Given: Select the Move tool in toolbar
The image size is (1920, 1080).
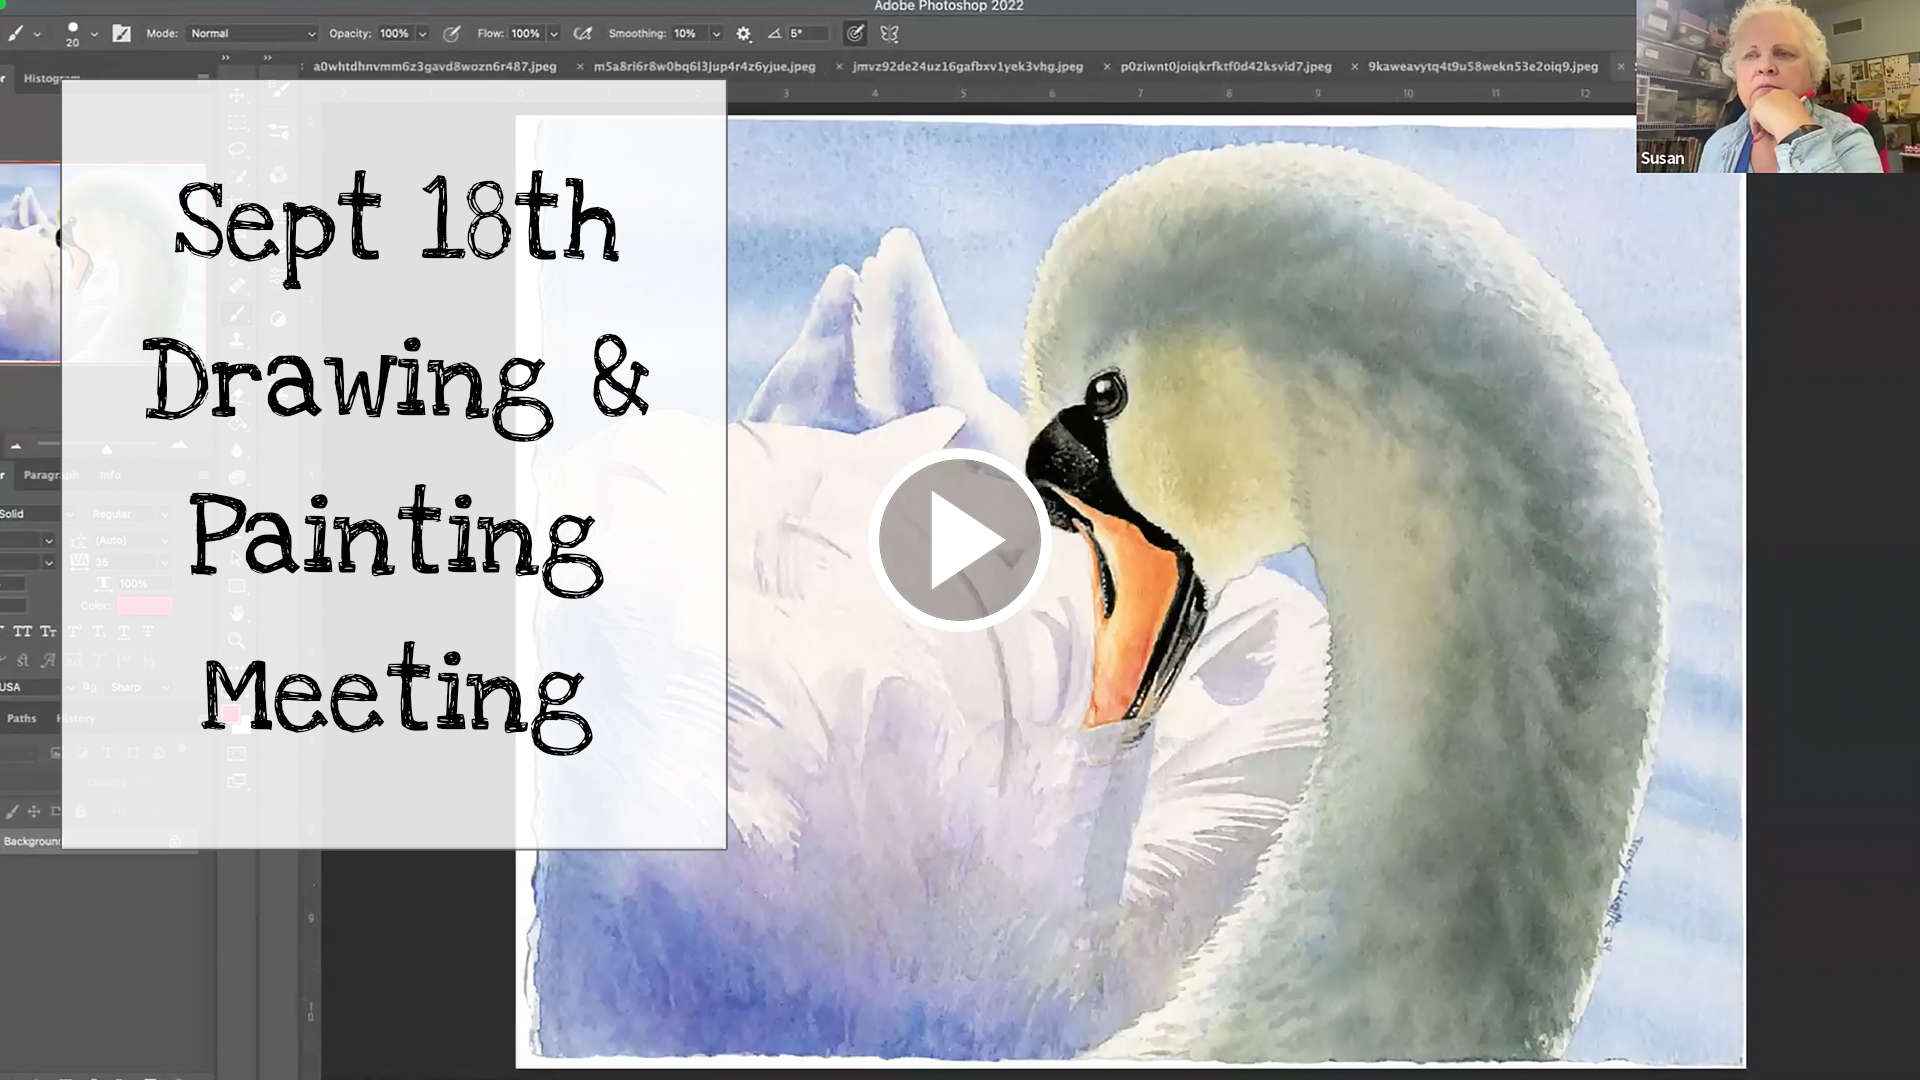Looking at the screenshot, I should click(237, 96).
